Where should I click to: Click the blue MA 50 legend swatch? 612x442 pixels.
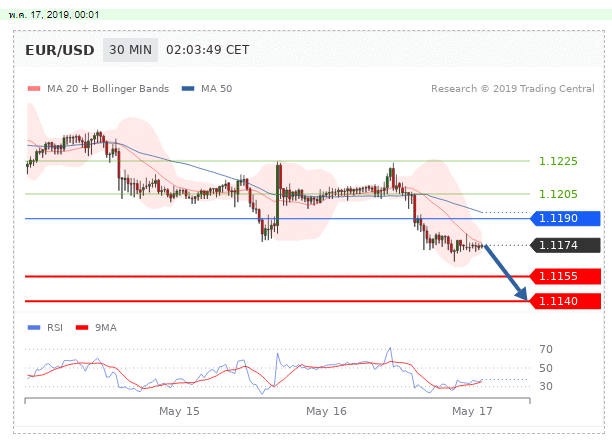coord(188,89)
